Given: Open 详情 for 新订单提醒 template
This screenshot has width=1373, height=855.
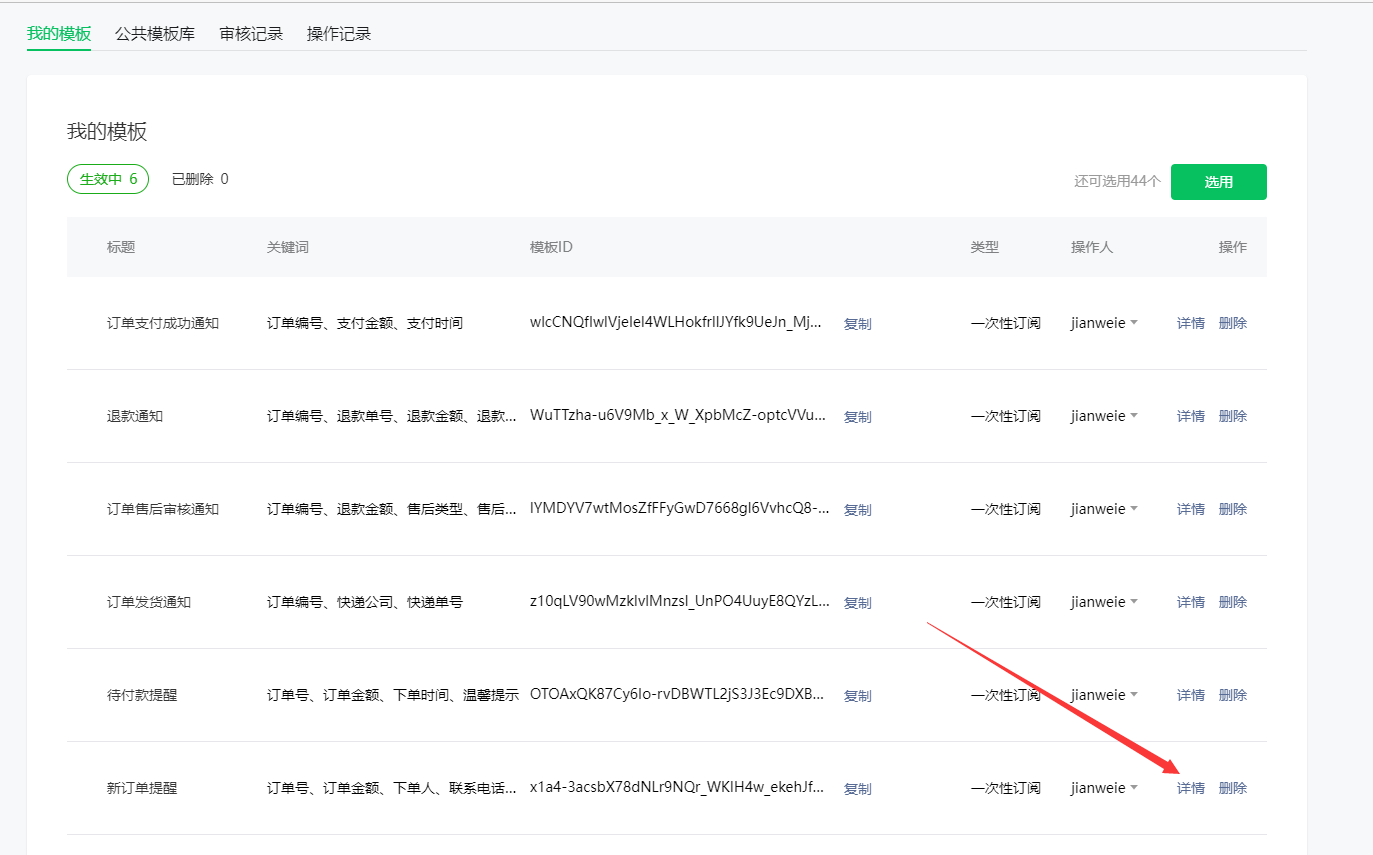Looking at the screenshot, I should (x=1190, y=788).
